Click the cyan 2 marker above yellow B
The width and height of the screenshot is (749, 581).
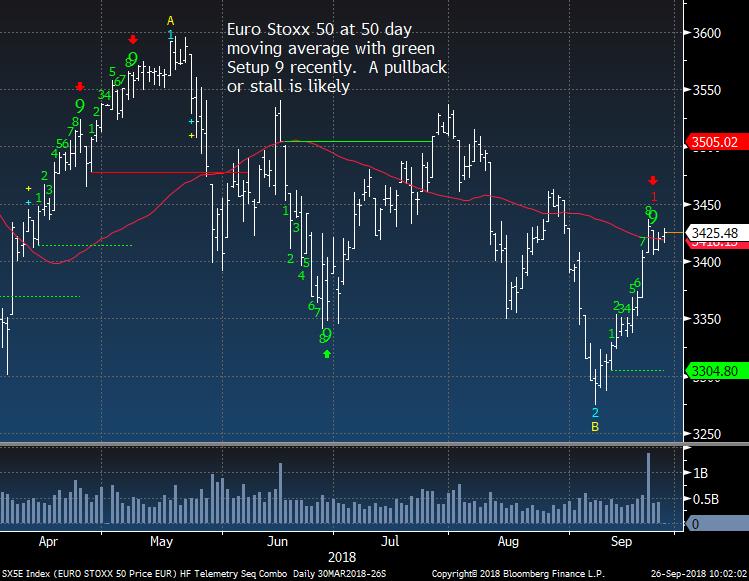[595, 412]
